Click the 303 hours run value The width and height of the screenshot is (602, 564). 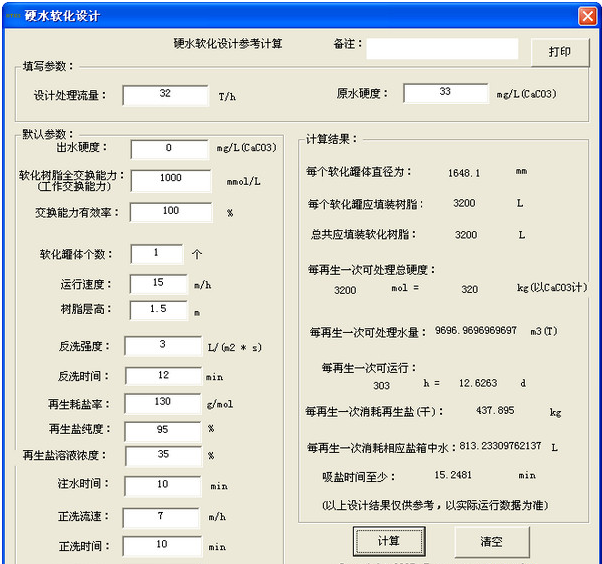tap(381, 385)
